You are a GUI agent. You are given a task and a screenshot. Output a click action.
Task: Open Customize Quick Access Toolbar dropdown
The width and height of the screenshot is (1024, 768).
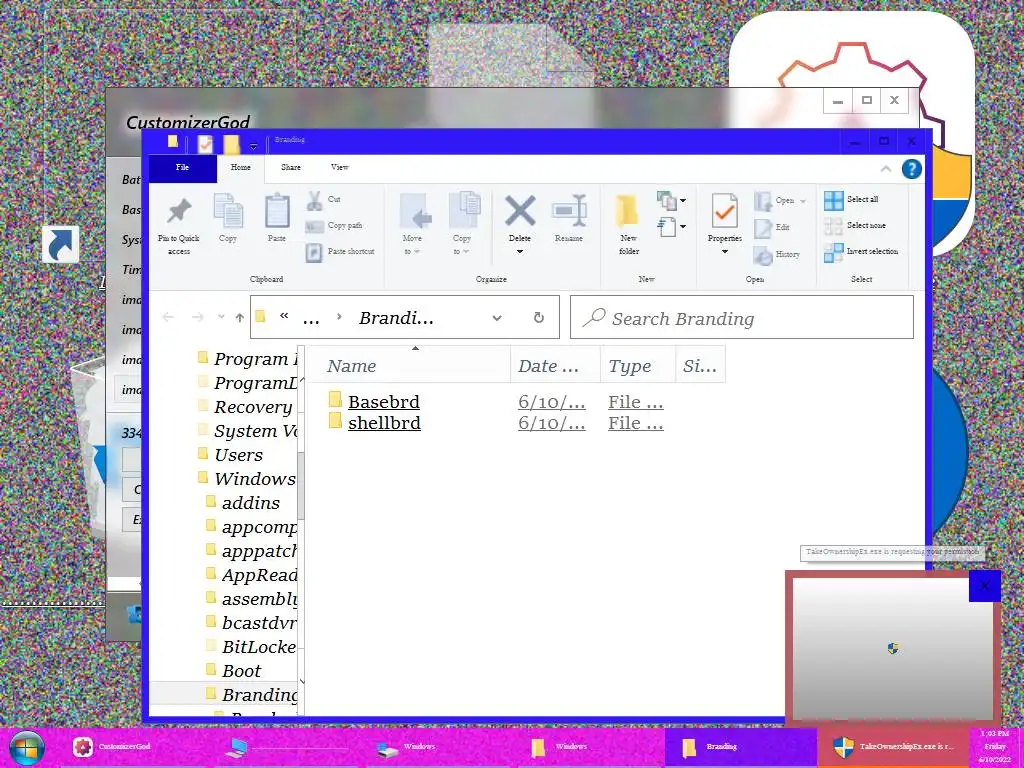253,145
